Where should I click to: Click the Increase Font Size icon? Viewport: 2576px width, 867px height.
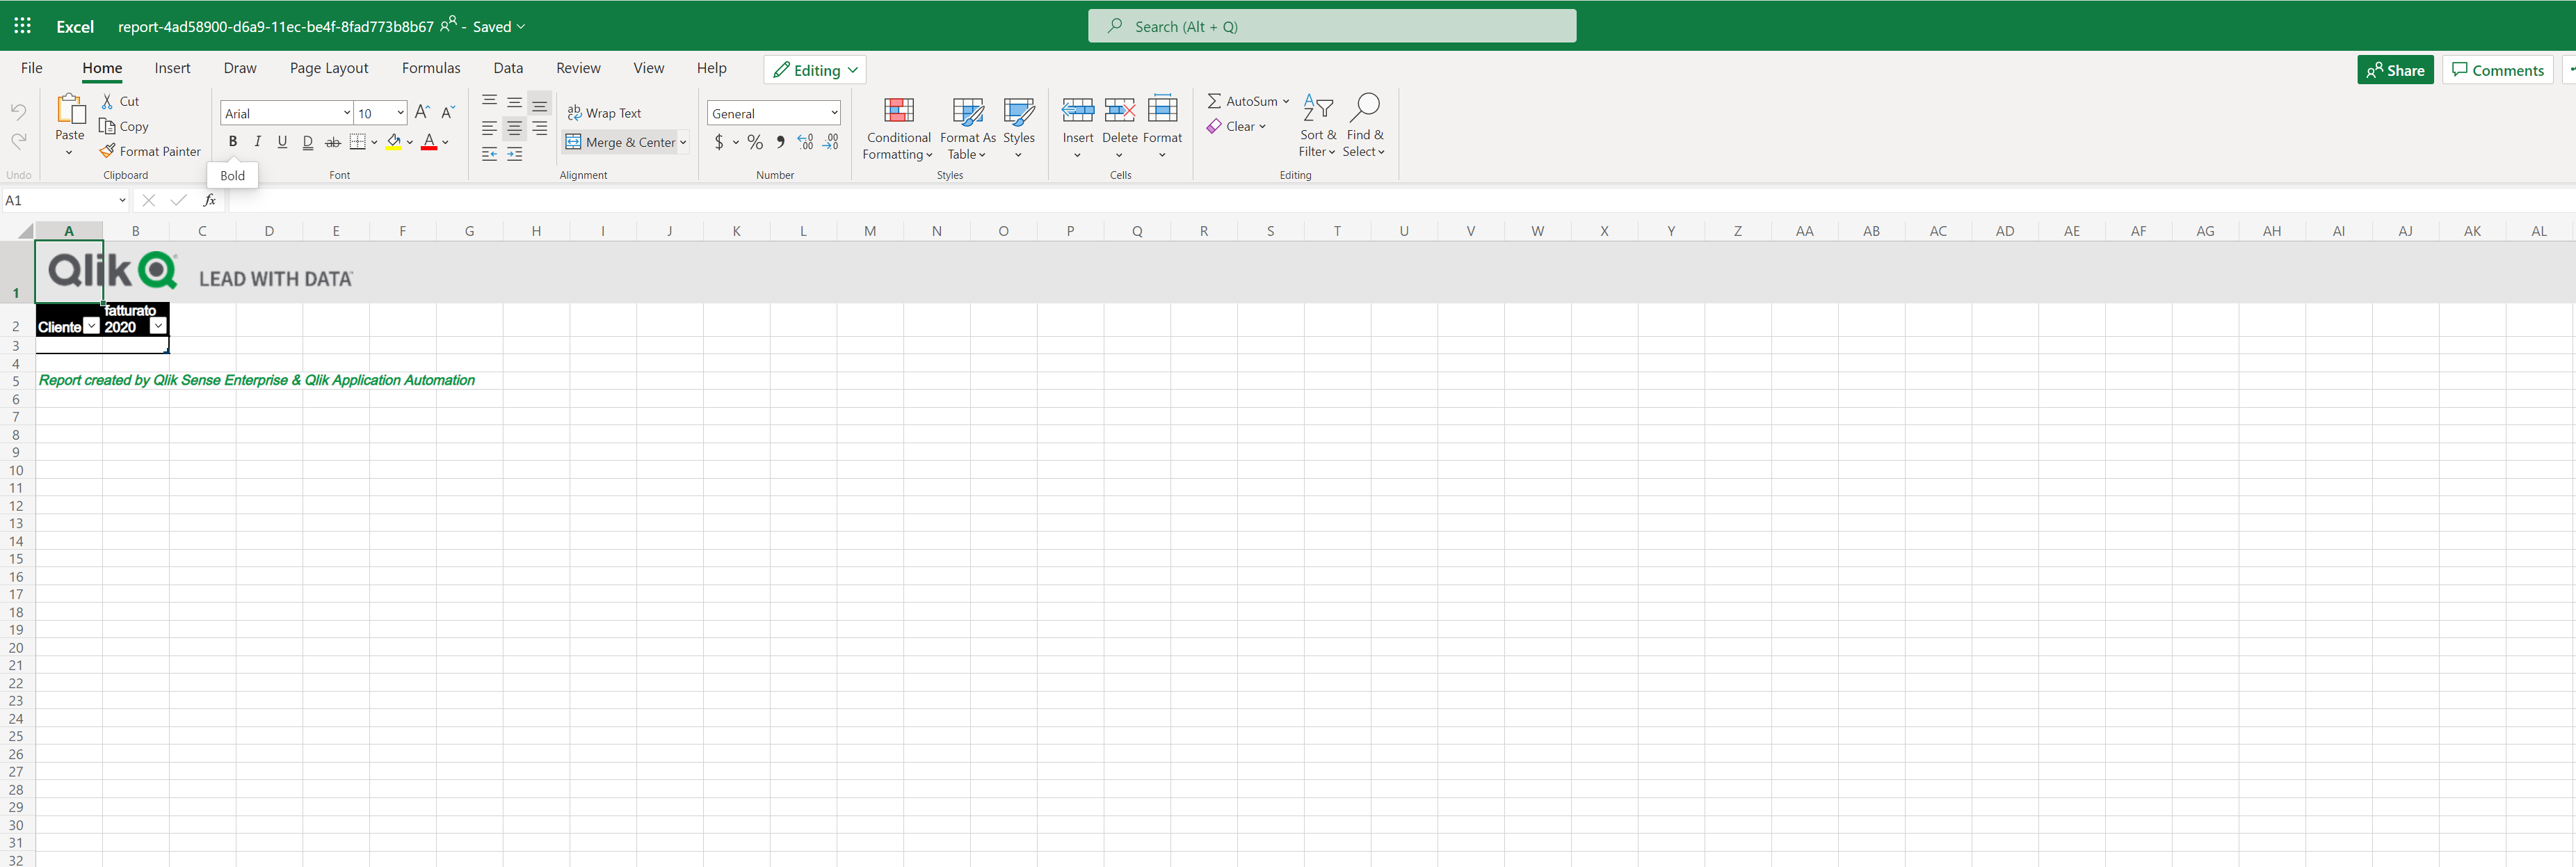tap(422, 112)
